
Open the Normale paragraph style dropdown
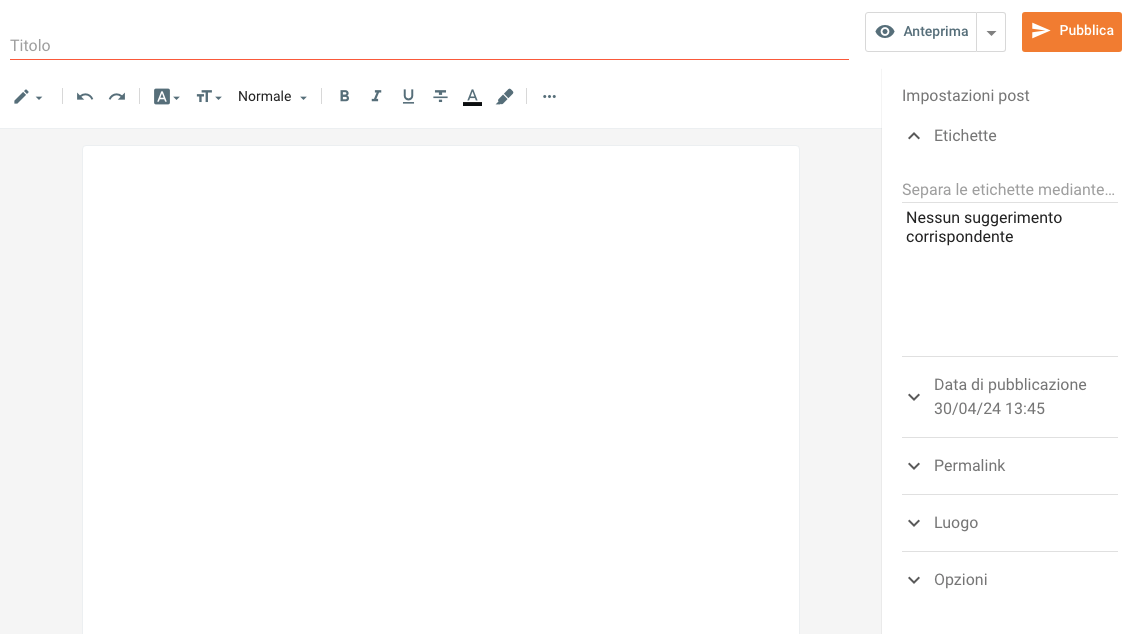click(x=272, y=96)
